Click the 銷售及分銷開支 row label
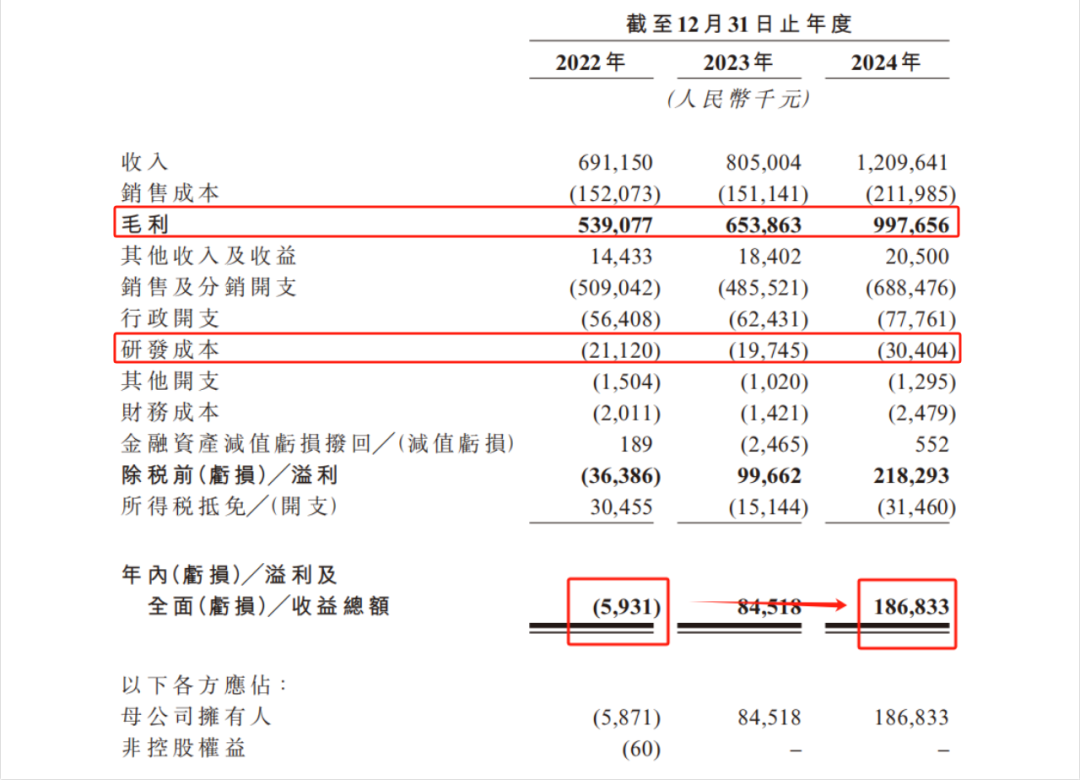Screen dimensions: 1080x780 tap(208, 287)
